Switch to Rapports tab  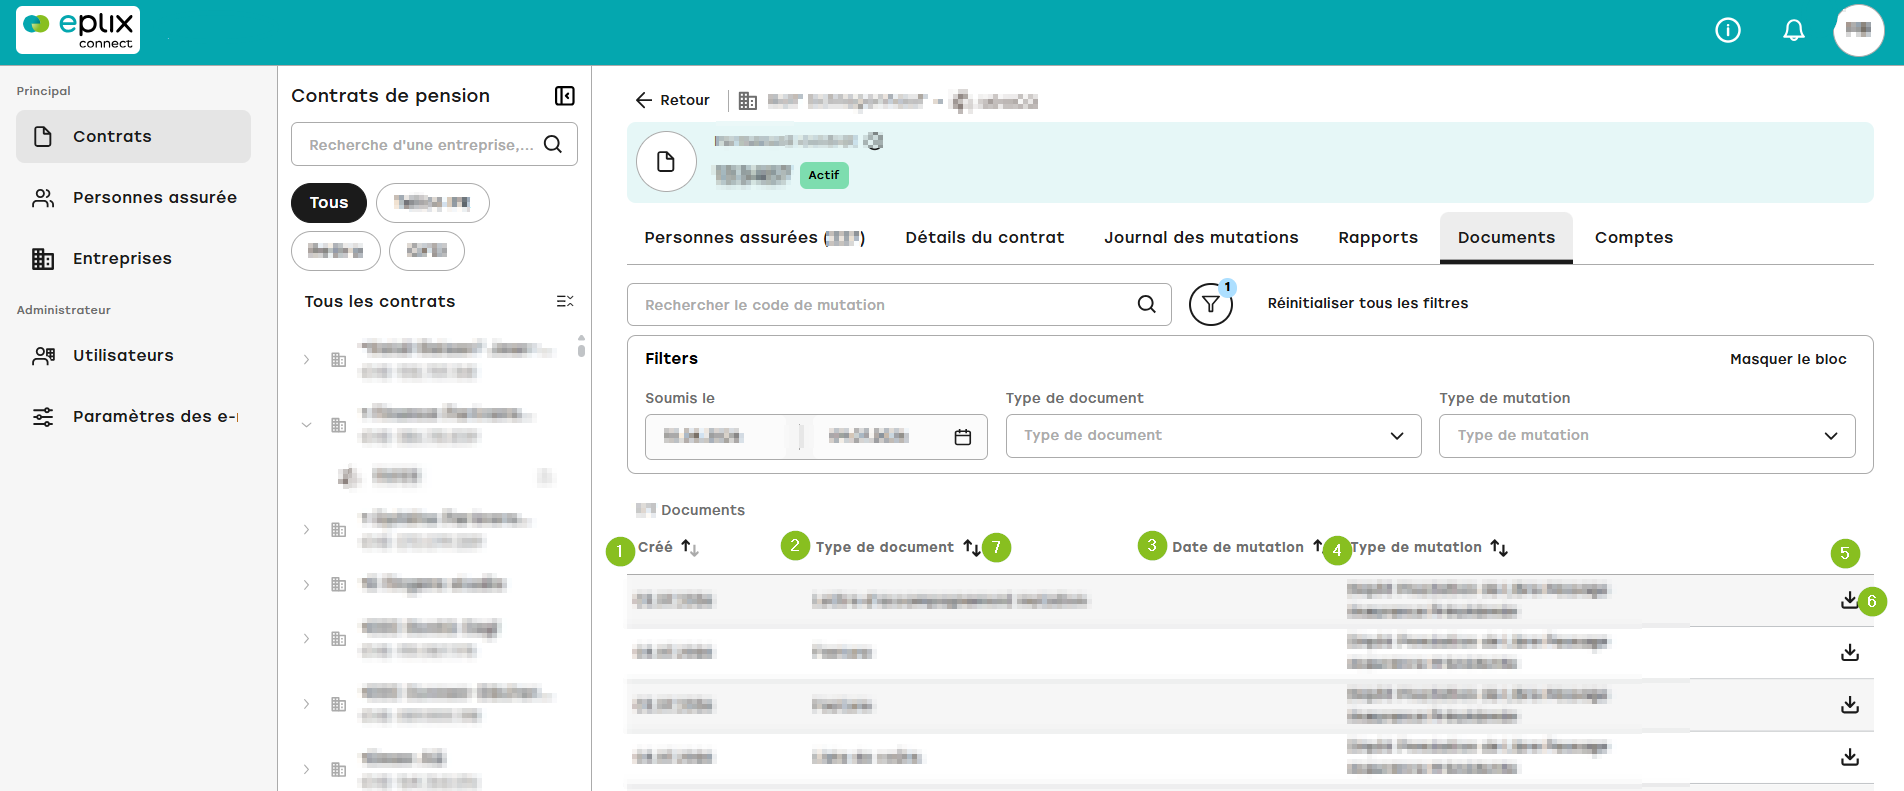point(1378,238)
